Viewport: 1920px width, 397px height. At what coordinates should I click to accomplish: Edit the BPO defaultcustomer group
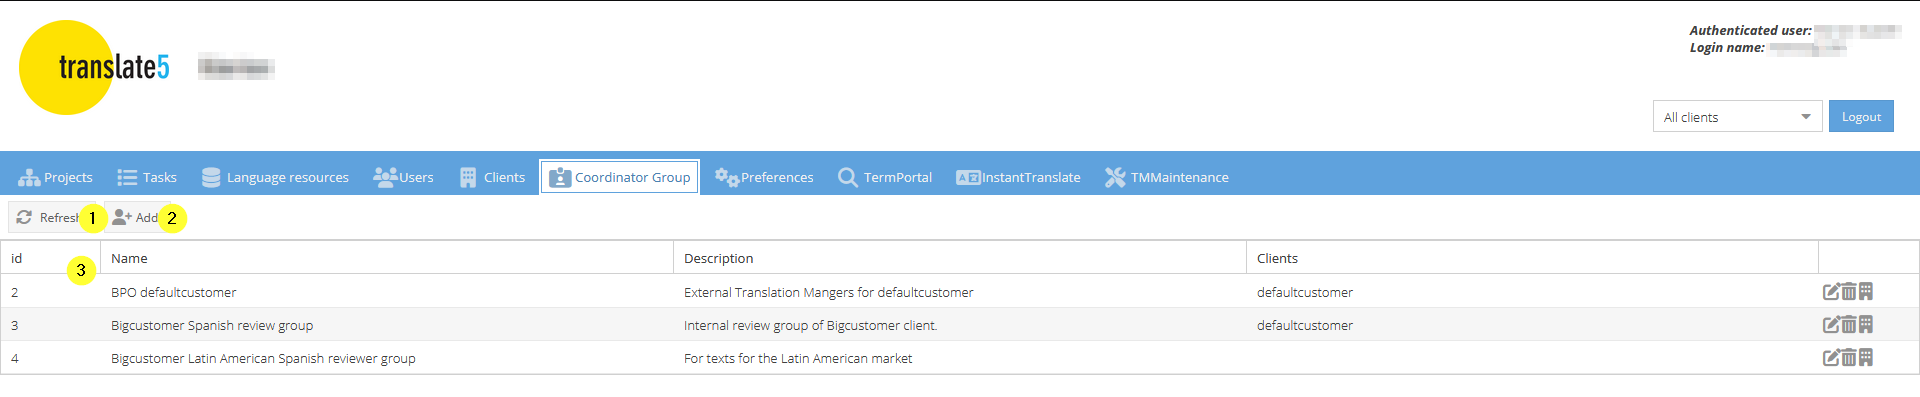click(1831, 292)
